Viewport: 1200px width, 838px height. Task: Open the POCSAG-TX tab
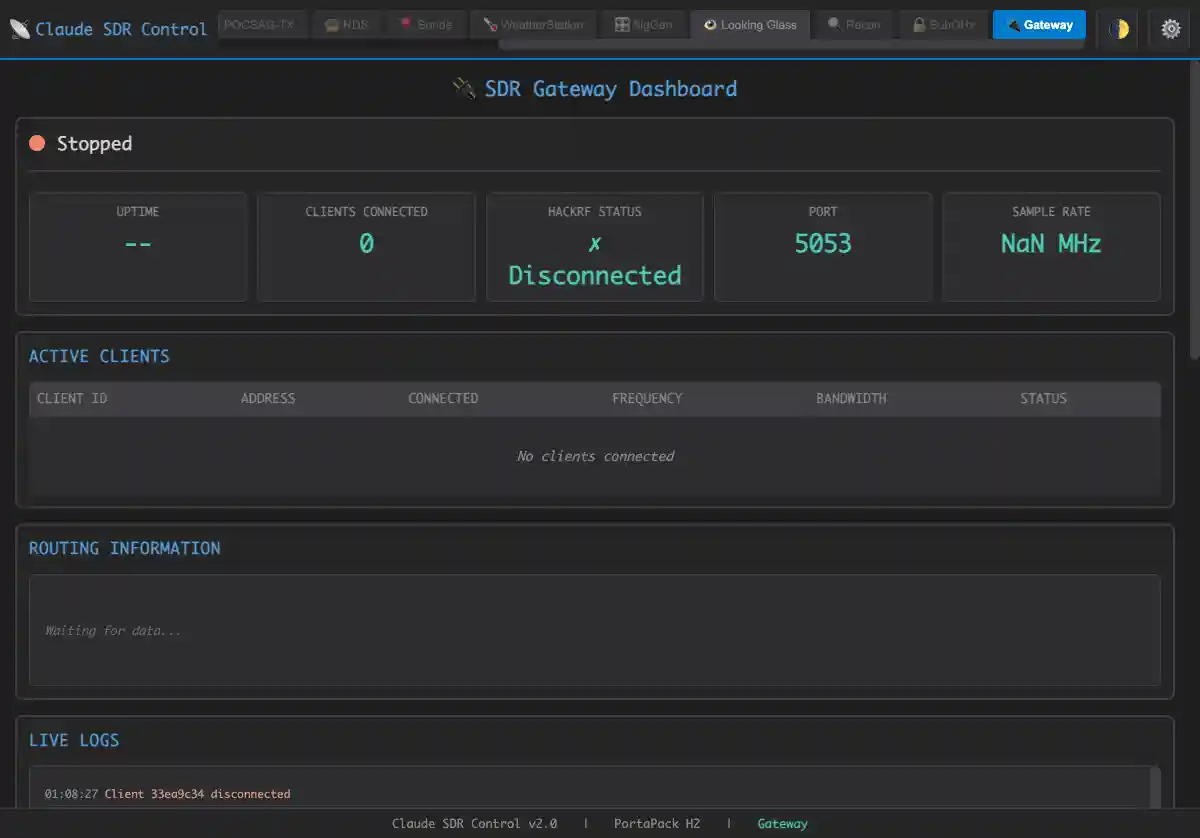(x=260, y=25)
